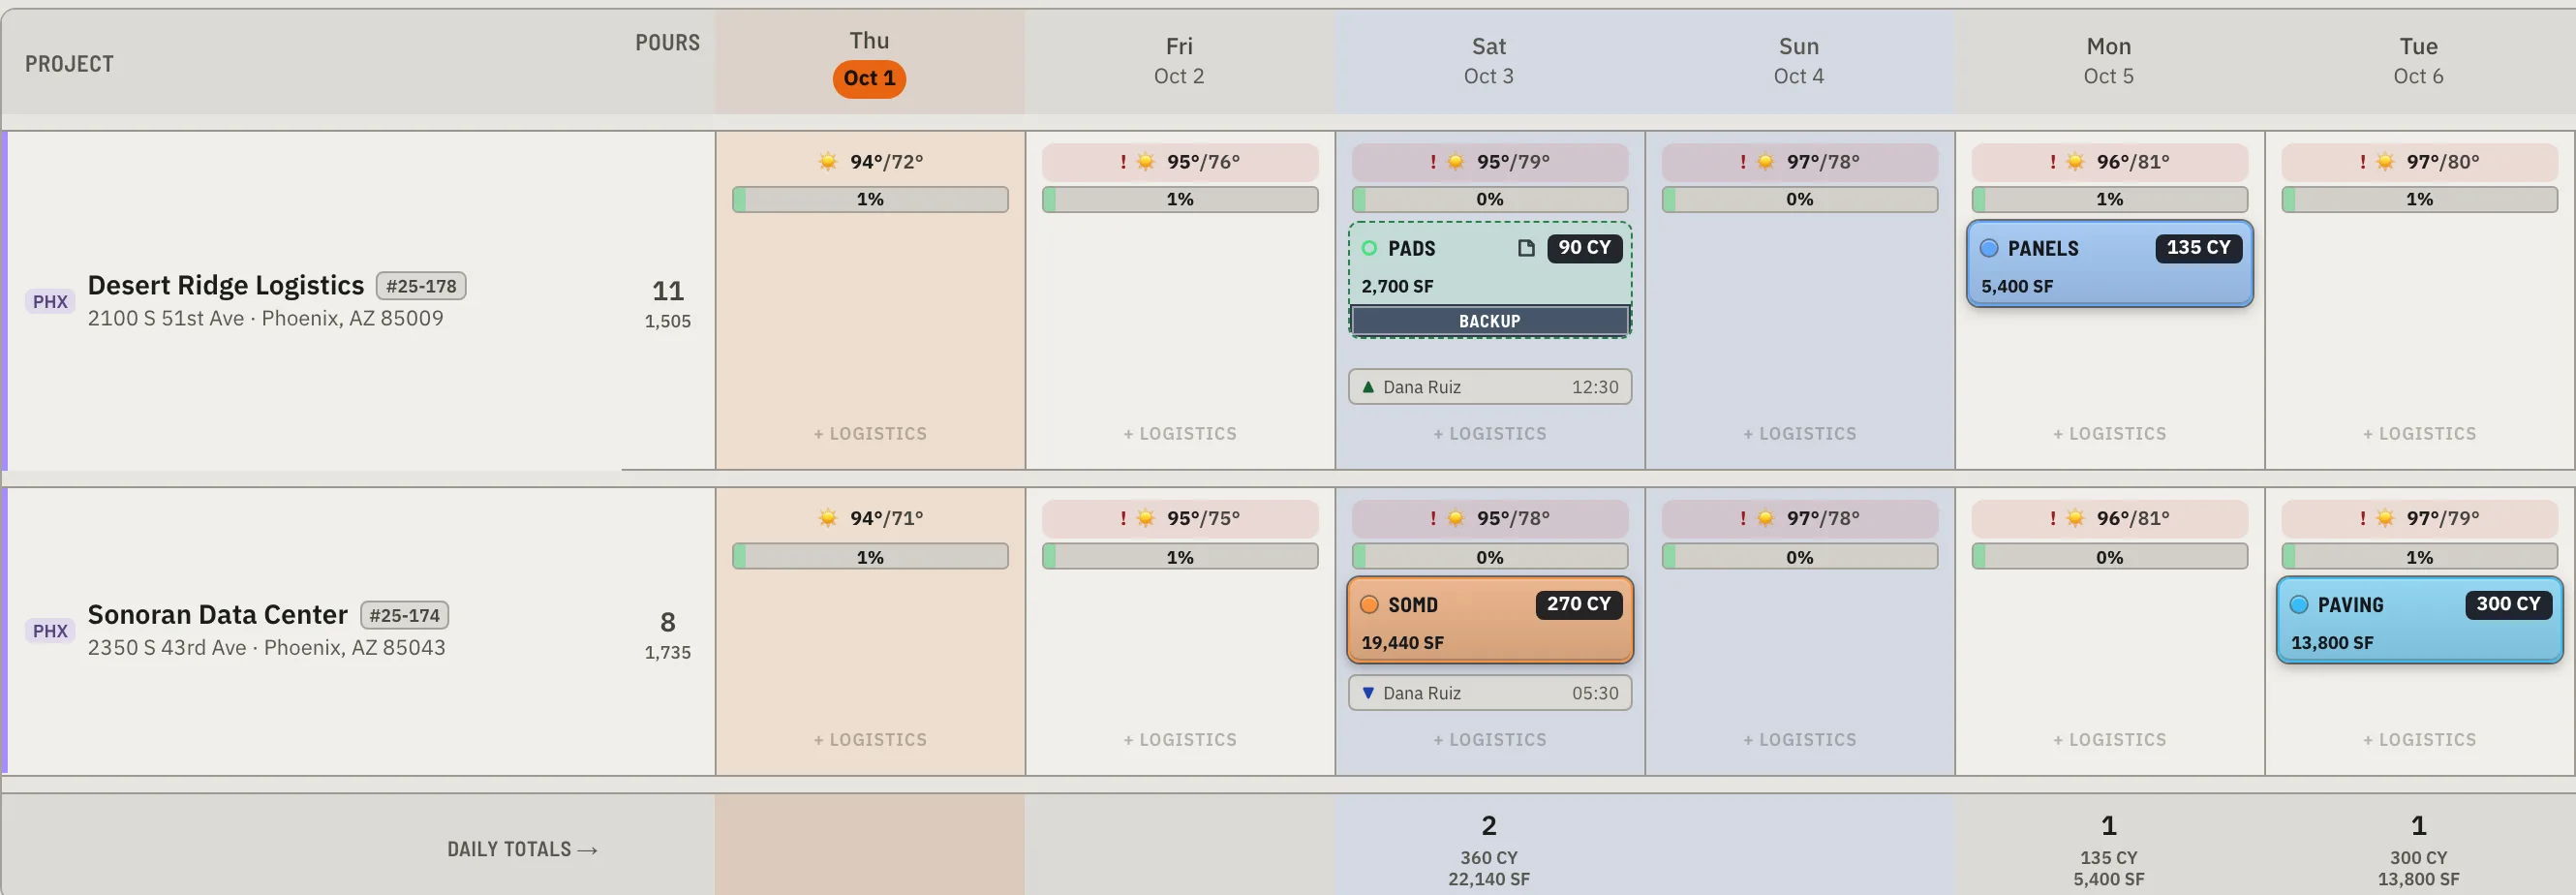2576x895 pixels.
Task: Click Sonoran Saturday 0% precipitation bar
Action: (1490, 556)
